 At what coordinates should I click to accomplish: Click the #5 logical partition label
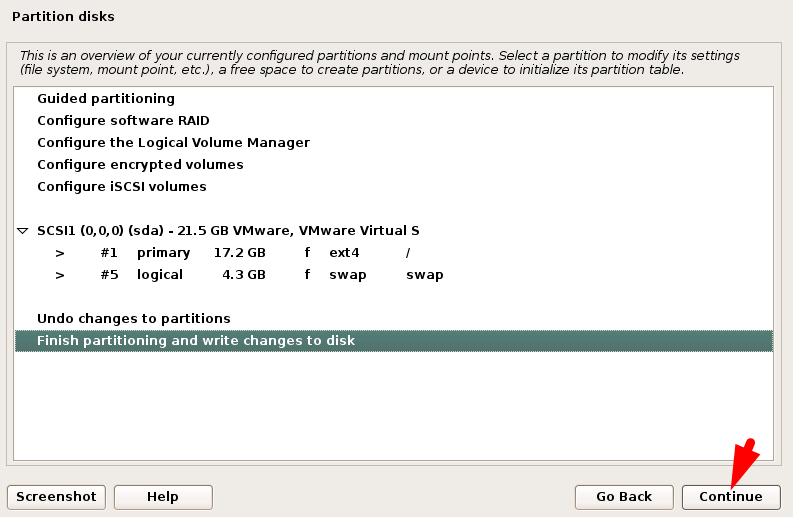point(142,274)
